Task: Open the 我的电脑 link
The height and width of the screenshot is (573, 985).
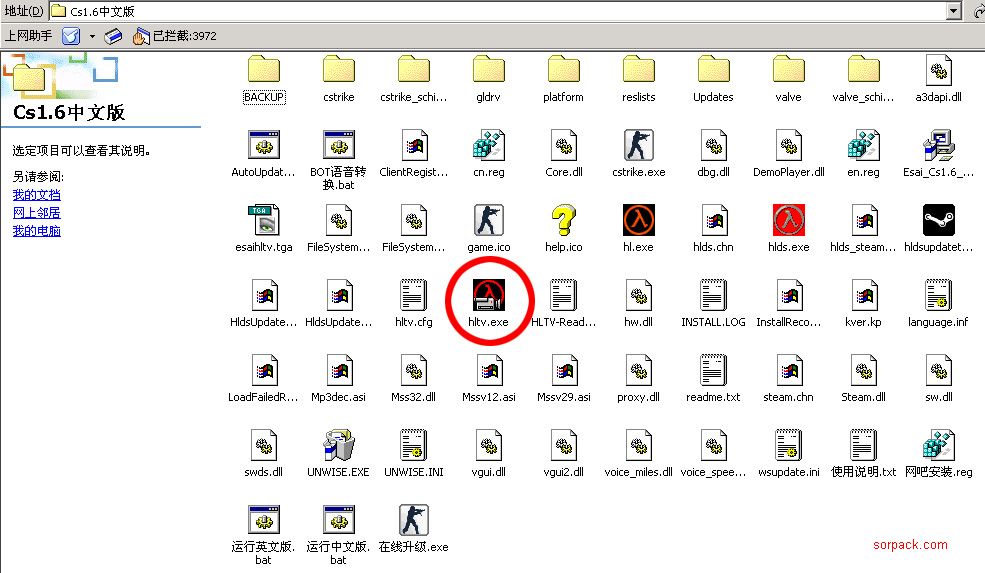Action: (36, 231)
